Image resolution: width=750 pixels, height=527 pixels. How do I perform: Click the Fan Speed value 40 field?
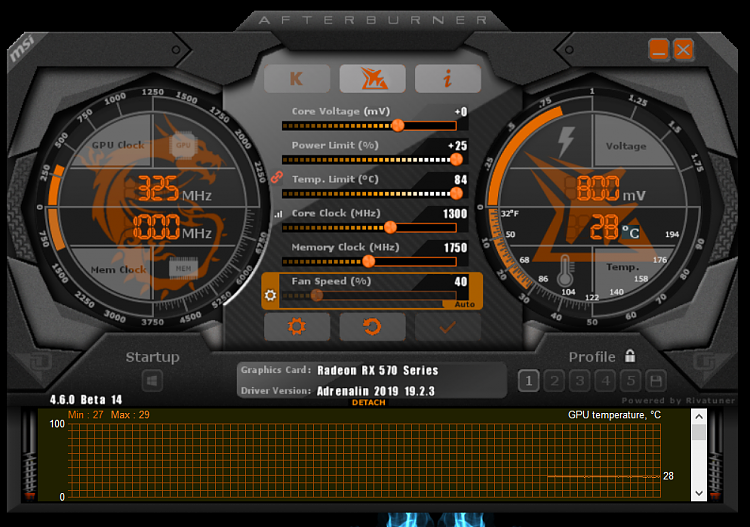click(461, 282)
